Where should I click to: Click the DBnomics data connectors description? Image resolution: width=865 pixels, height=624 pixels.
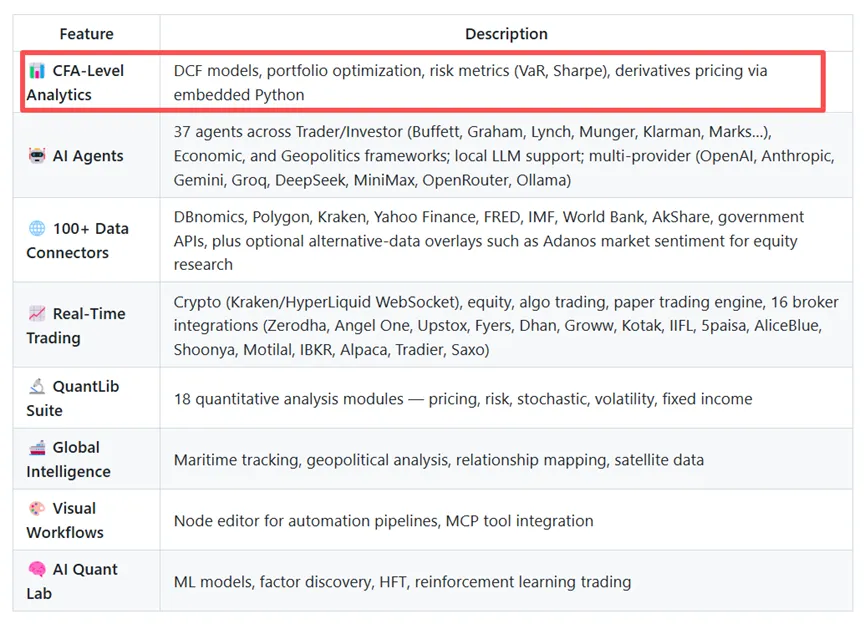(x=488, y=241)
